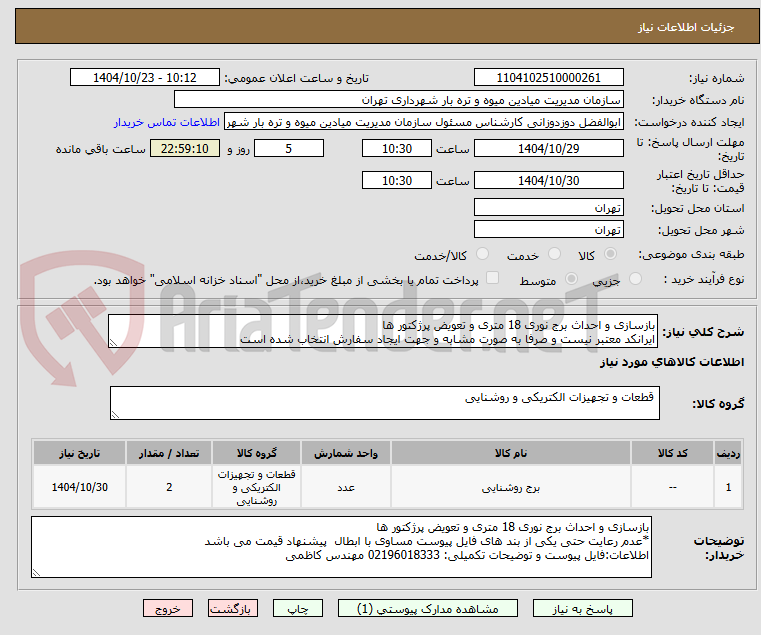Click the تاریخ نیاز column header
The image size is (761, 635).
click(x=80, y=453)
